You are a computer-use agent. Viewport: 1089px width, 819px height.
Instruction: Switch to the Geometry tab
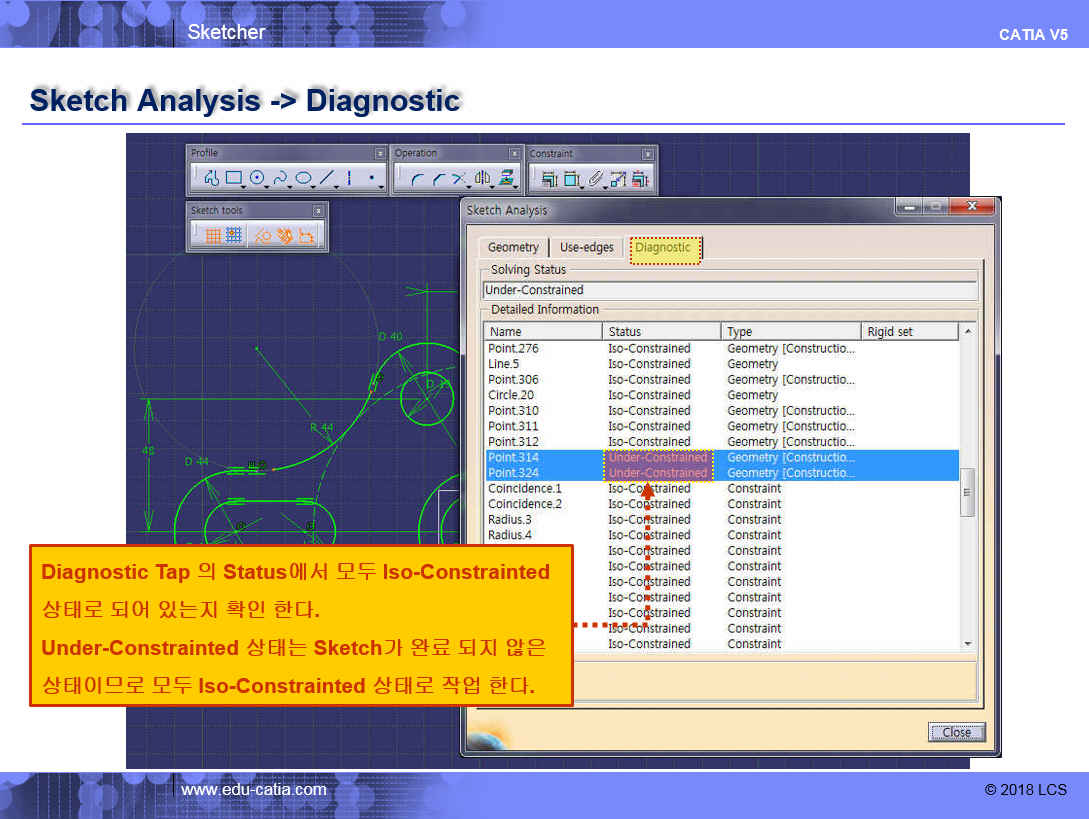tap(513, 248)
